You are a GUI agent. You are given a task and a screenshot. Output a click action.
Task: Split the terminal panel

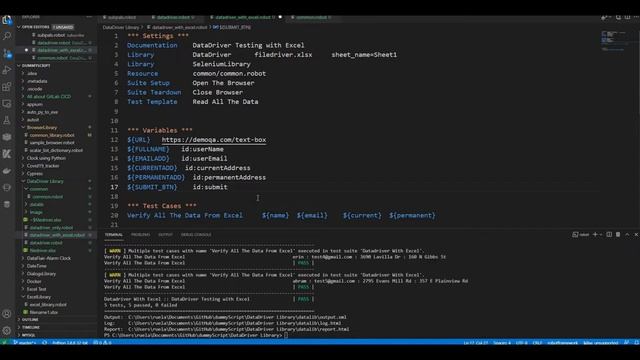609,234
